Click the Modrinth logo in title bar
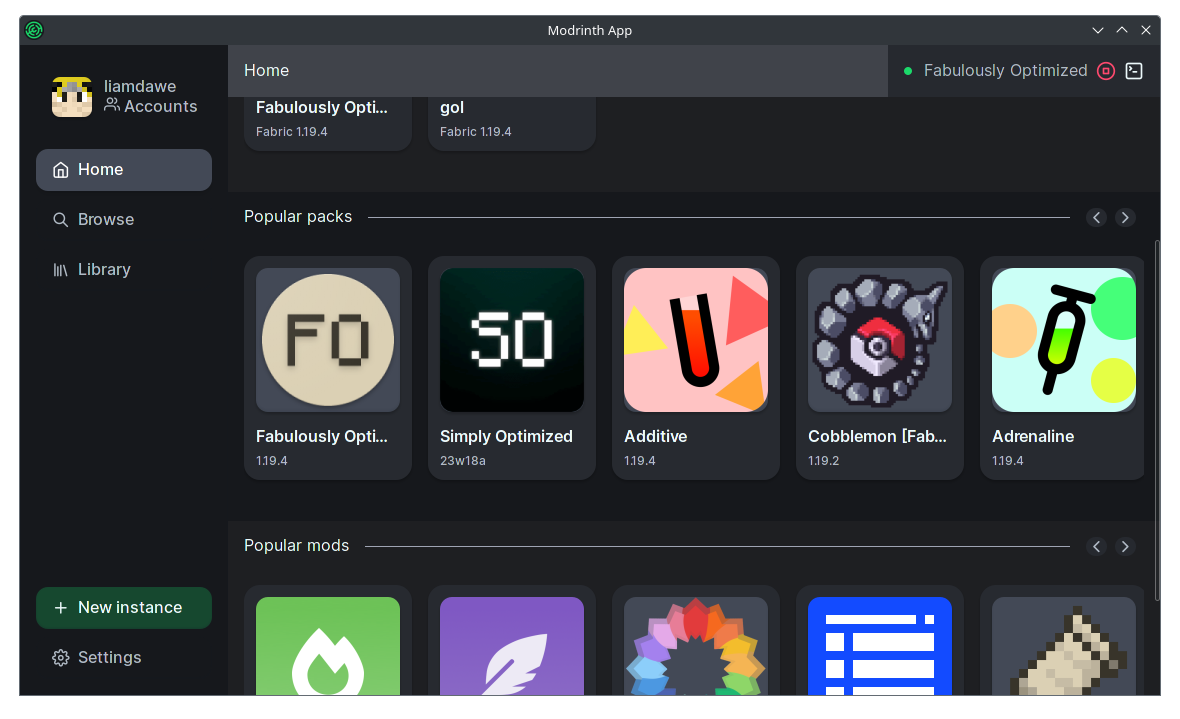Viewport: 1180px width, 719px height. point(34,30)
